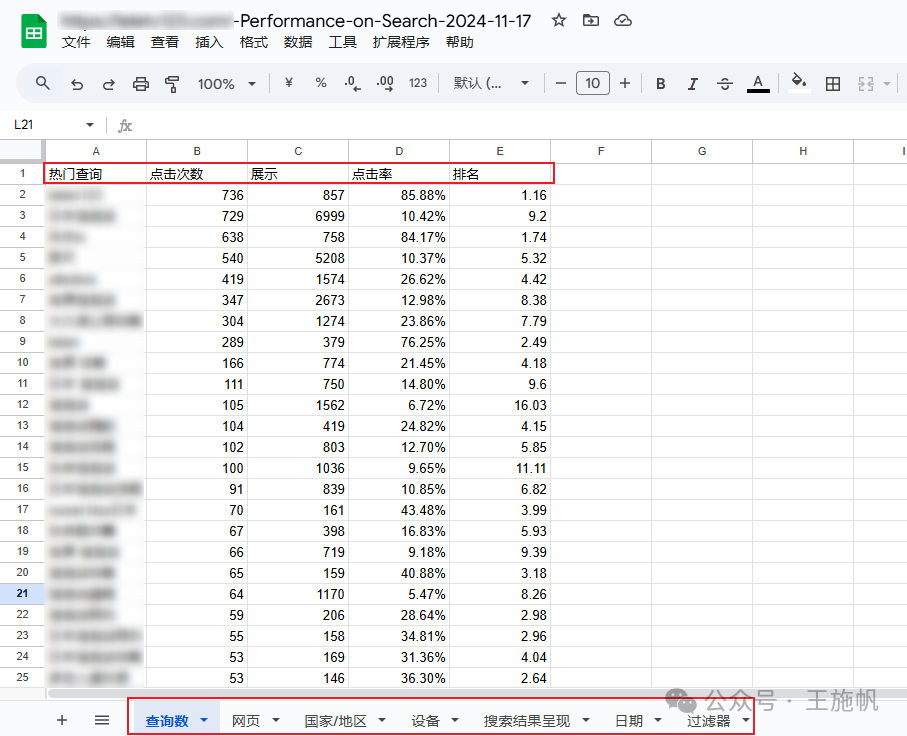
Task: Open the fill color picker
Action: click(799, 83)
